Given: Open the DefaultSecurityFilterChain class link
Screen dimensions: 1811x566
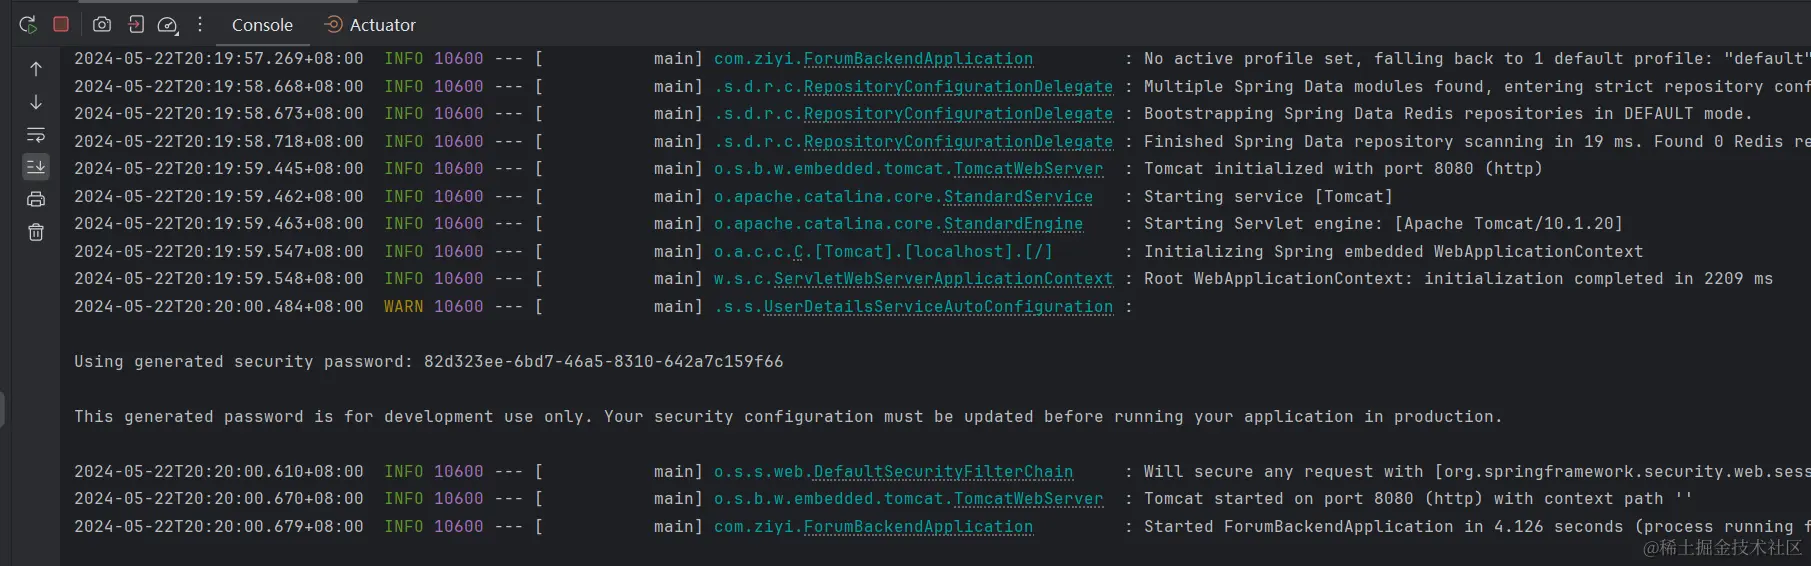Looking at the screenshot, I should (x=943, y=472).
